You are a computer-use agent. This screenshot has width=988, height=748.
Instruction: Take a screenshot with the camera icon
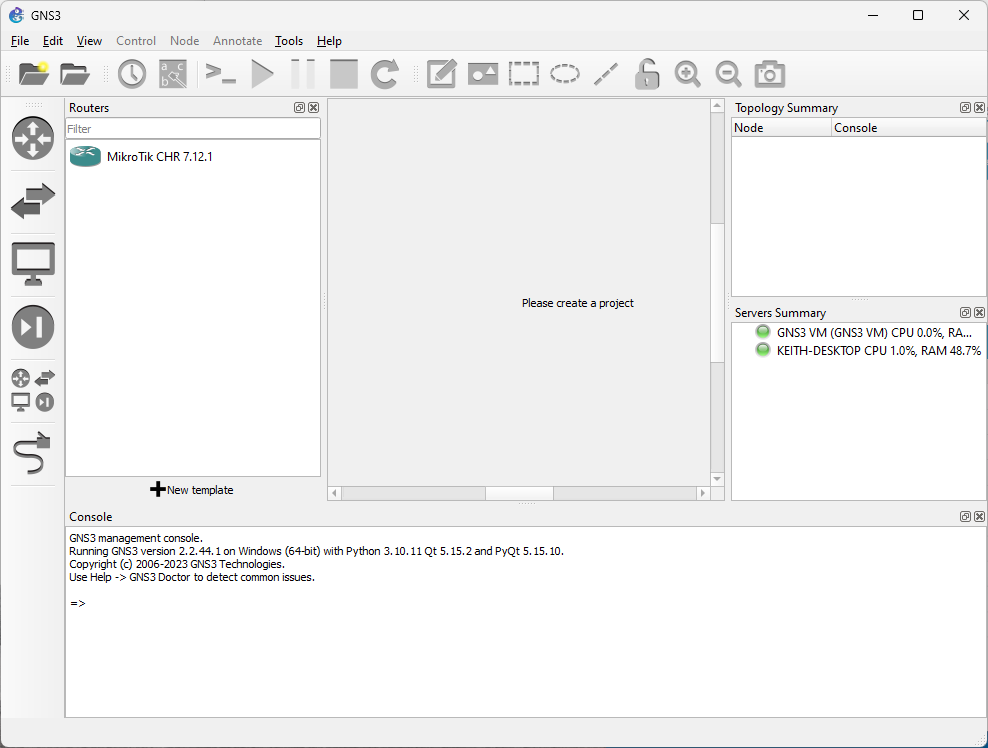pyautogui.click(x=769, y=73)
